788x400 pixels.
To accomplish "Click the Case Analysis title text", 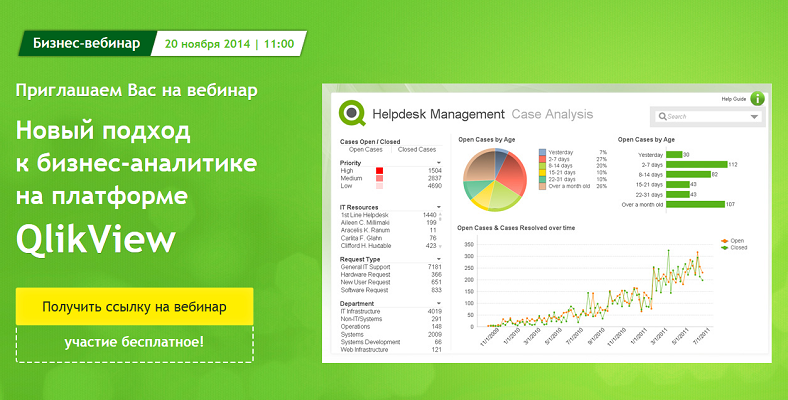I will [x=552, y=114].
